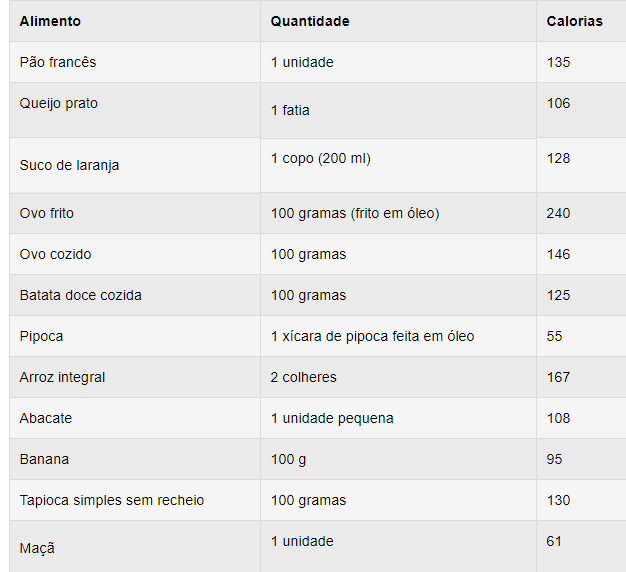
Task: Click the Abacate cell
Action: click(x=46, y=418)
